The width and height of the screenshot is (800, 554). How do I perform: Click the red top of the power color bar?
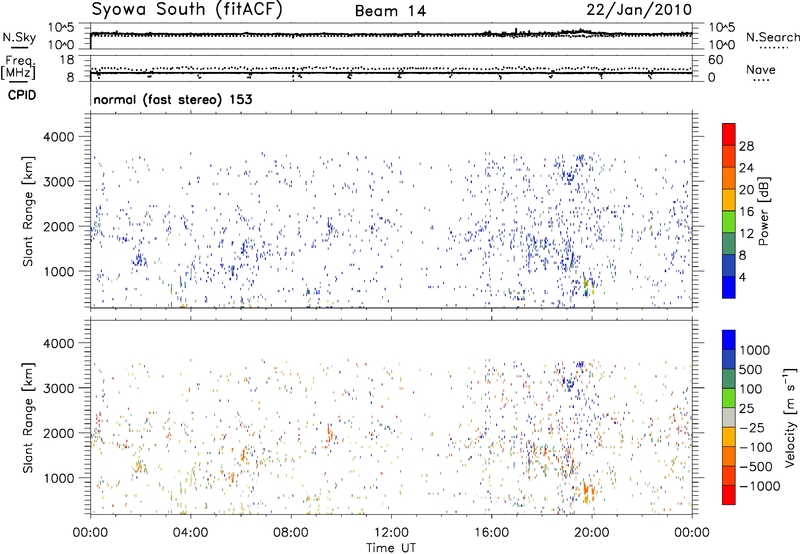(x=729, y=134)
